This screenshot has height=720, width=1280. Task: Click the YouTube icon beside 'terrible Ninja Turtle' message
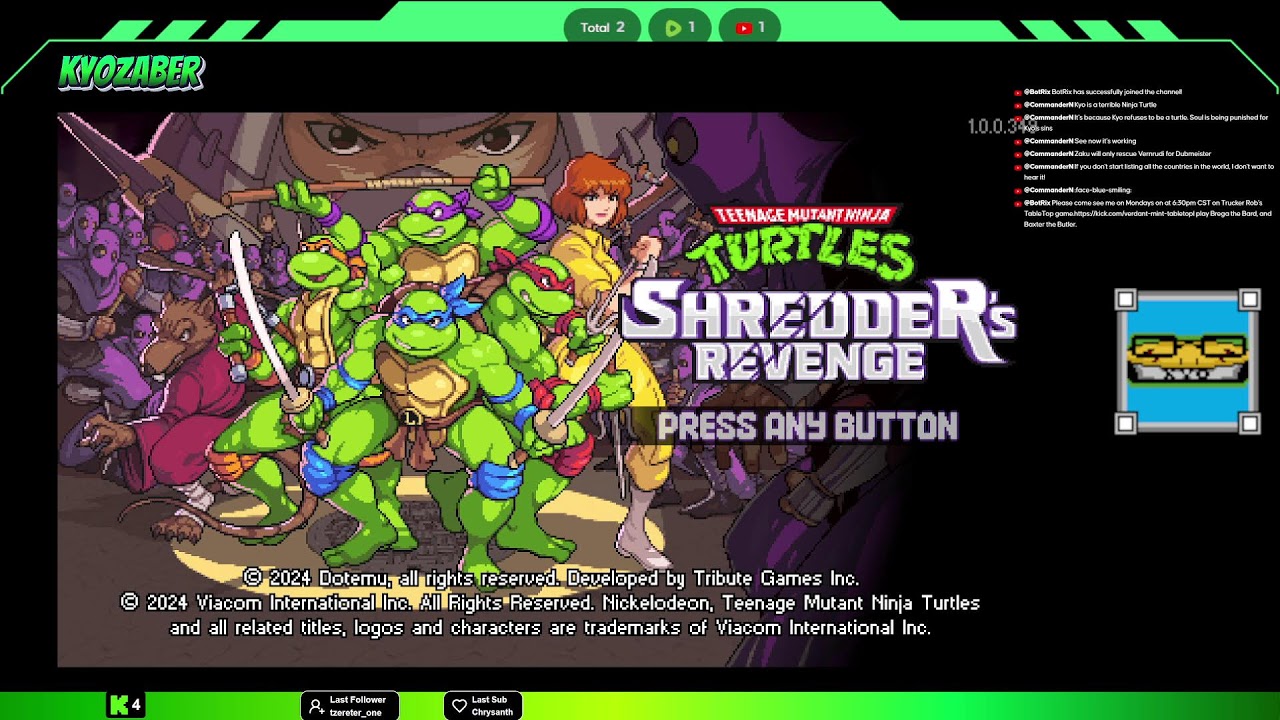pos(1018,106)
